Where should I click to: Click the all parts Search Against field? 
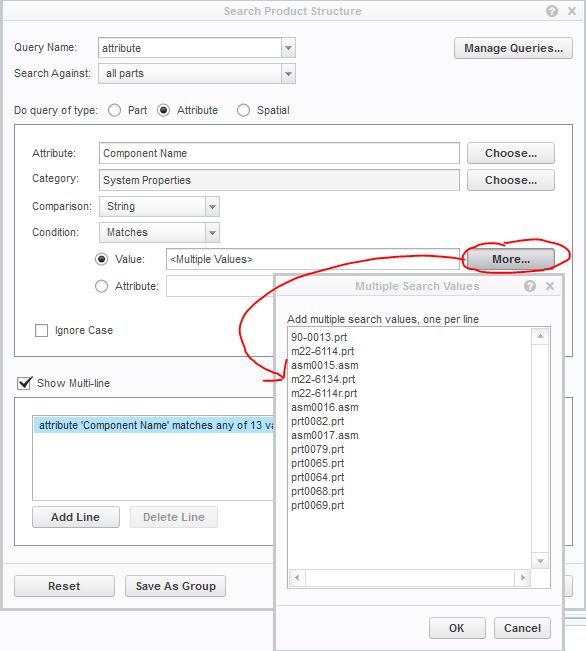tap(190, 74)
